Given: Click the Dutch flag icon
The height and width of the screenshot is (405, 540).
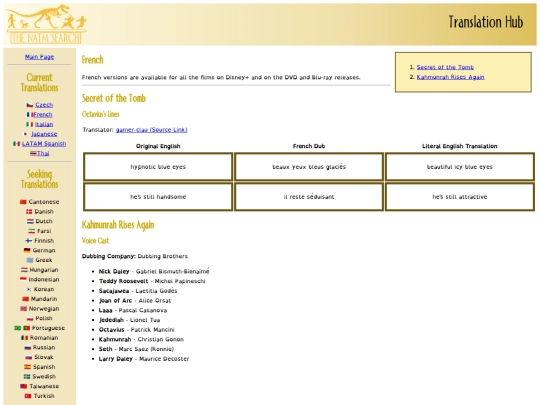Looking at the screenshot, I should point(30,221).
